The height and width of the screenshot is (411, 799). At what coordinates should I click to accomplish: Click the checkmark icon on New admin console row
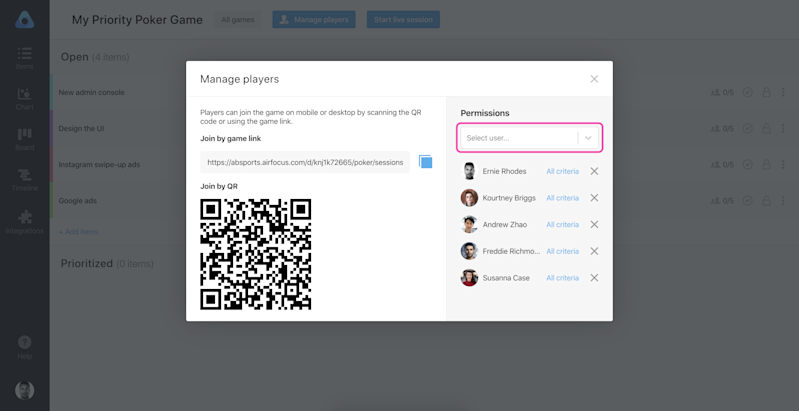[748, 92]
